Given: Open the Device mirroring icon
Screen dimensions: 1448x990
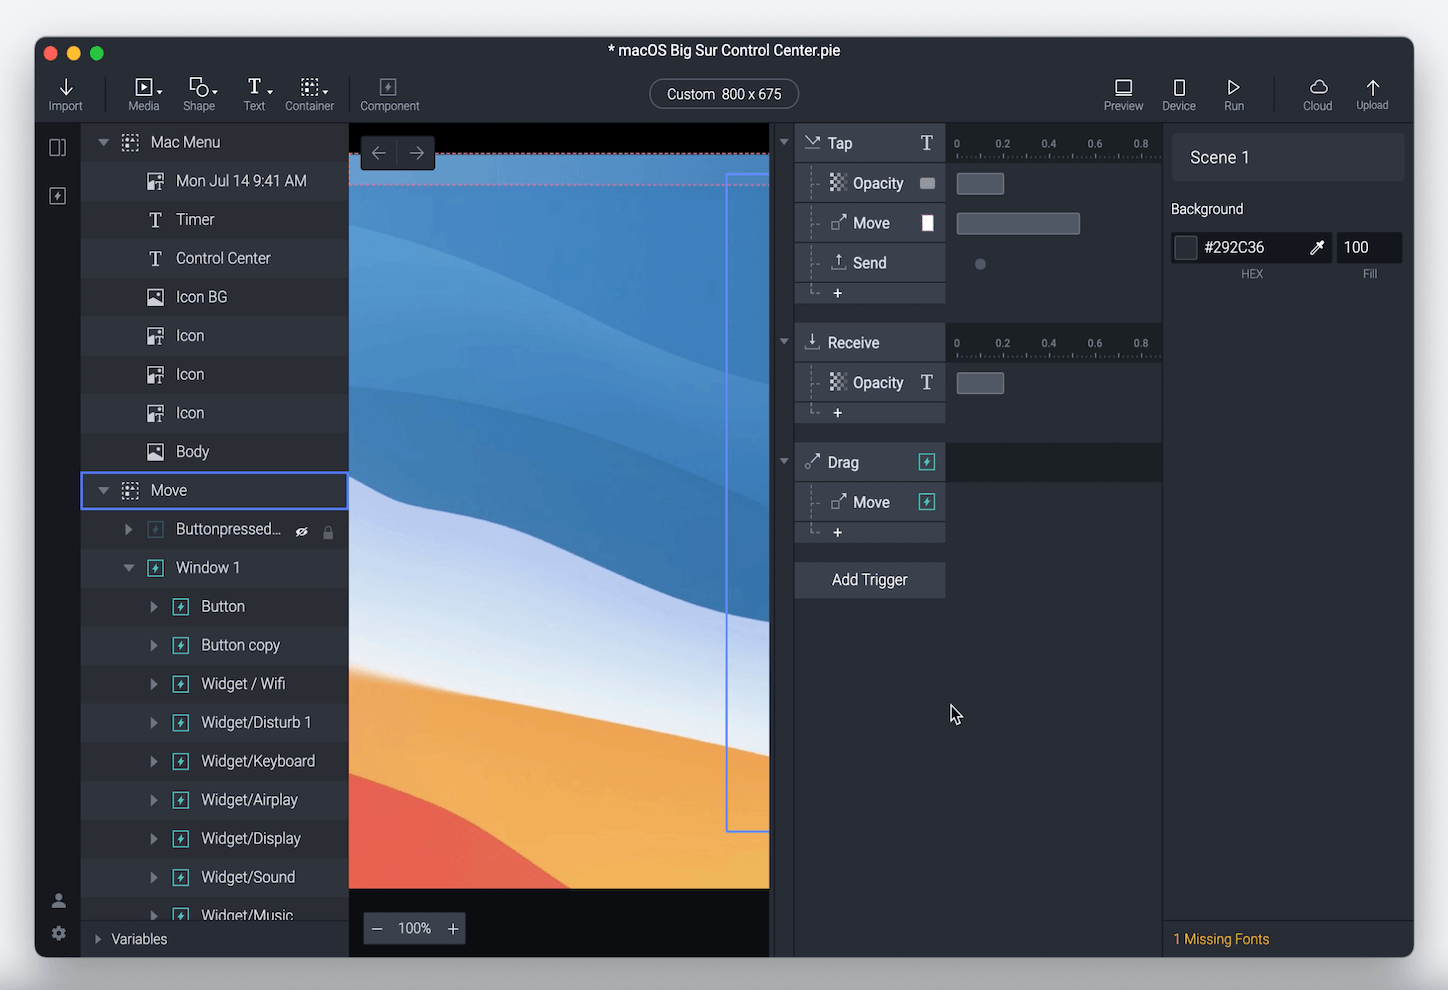Looking at the screenshot, I should click(1179, 94).
